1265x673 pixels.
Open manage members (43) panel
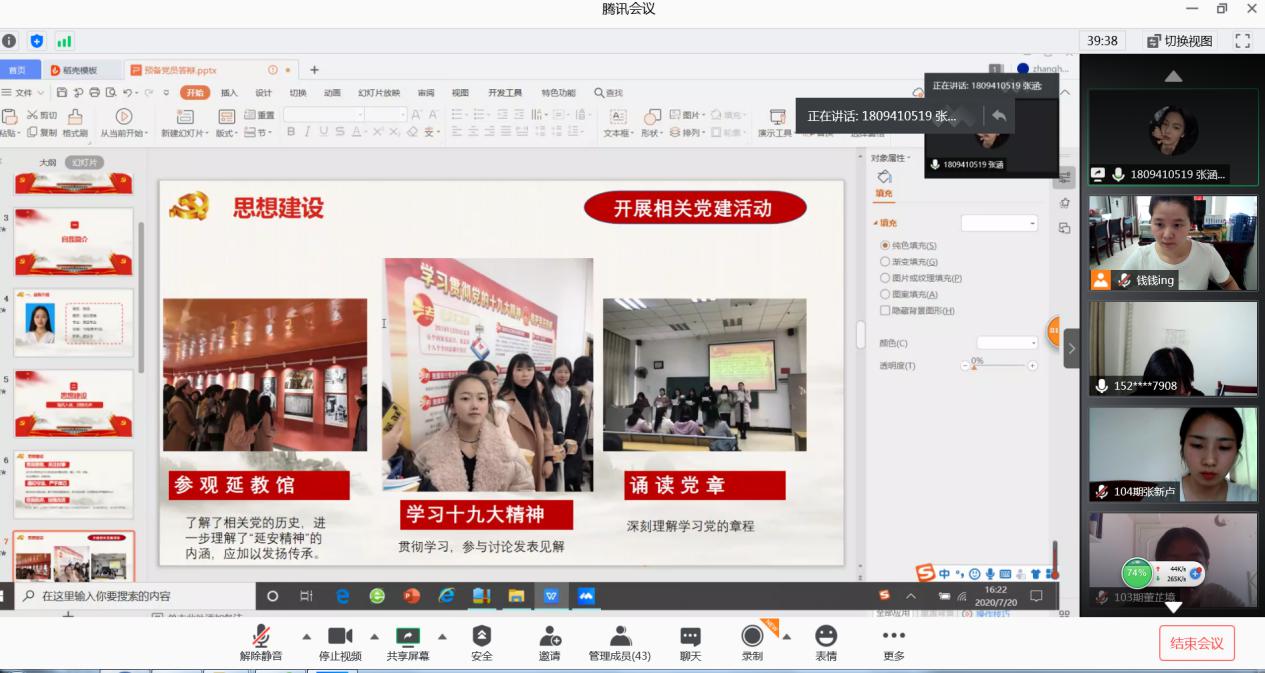[620, 637]
